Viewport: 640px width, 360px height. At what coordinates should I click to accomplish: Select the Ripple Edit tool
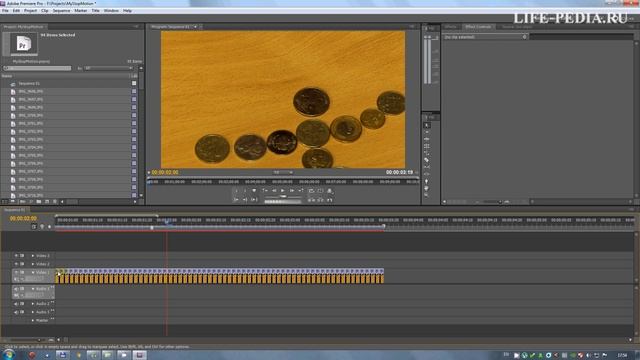pos(427,139)
